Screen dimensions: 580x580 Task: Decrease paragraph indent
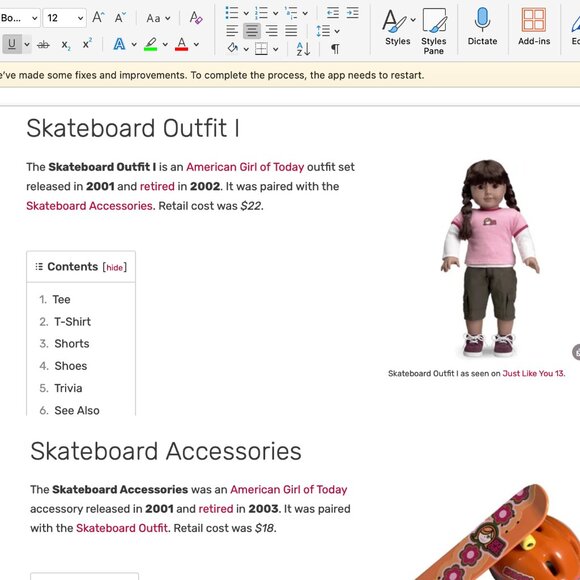click(333, 13)
